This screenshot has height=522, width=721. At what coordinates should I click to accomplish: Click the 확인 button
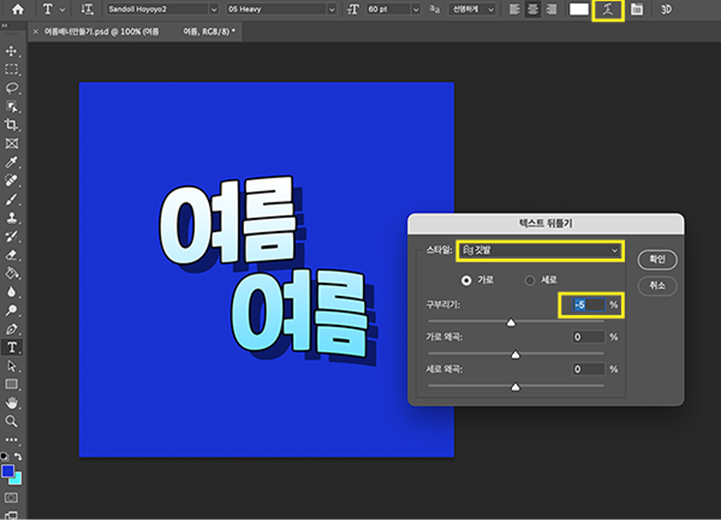coord(657,259)
